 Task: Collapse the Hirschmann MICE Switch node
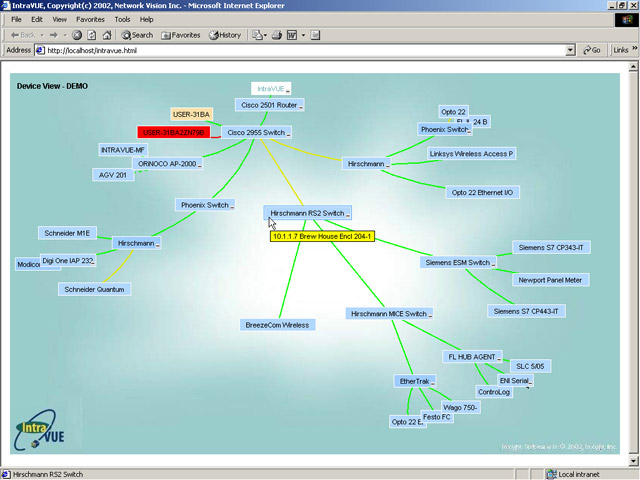pos(430,316)
